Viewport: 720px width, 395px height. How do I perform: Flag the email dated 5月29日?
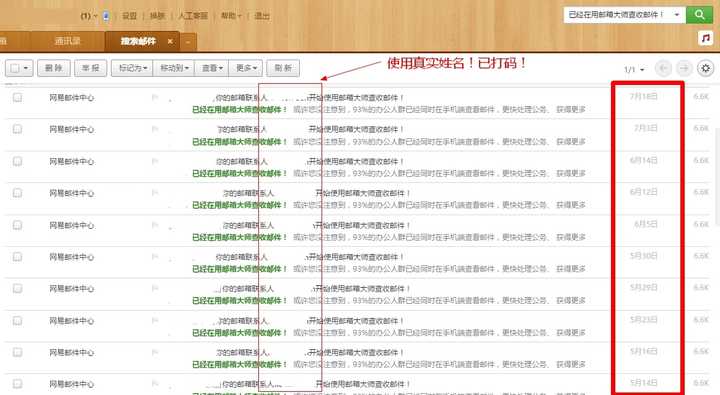(155, 288)
